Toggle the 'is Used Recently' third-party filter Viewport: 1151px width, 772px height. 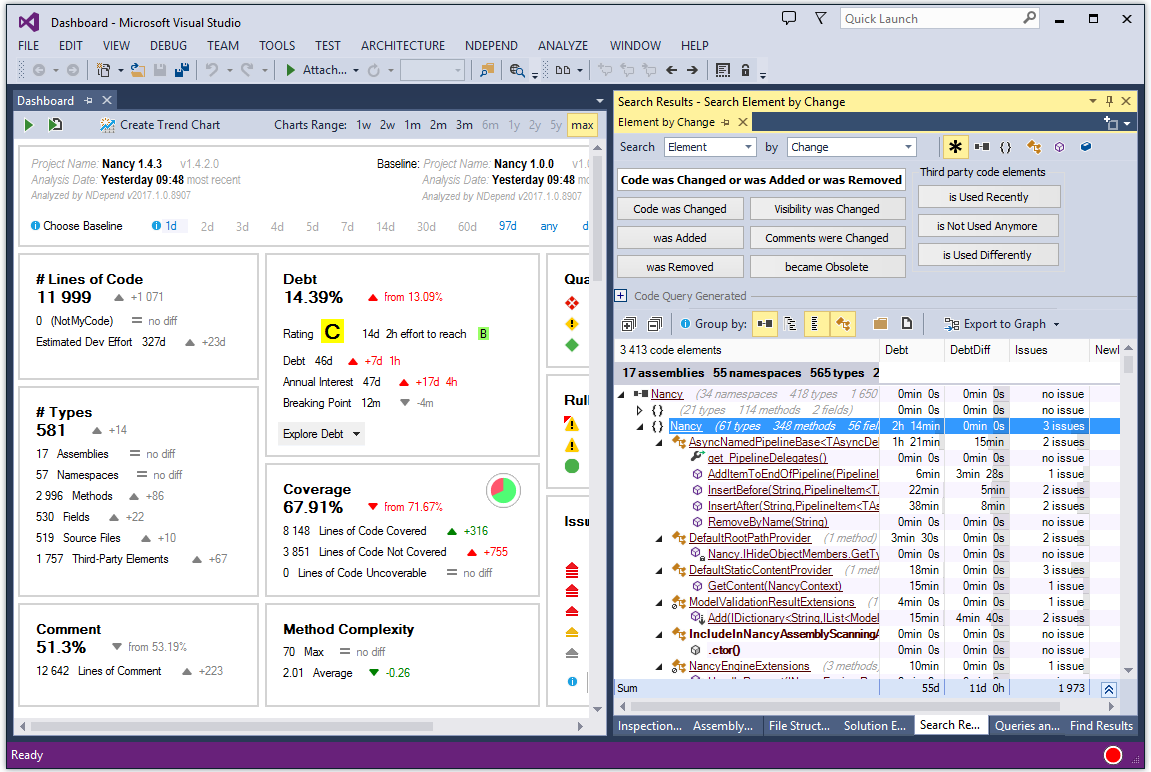988,197
